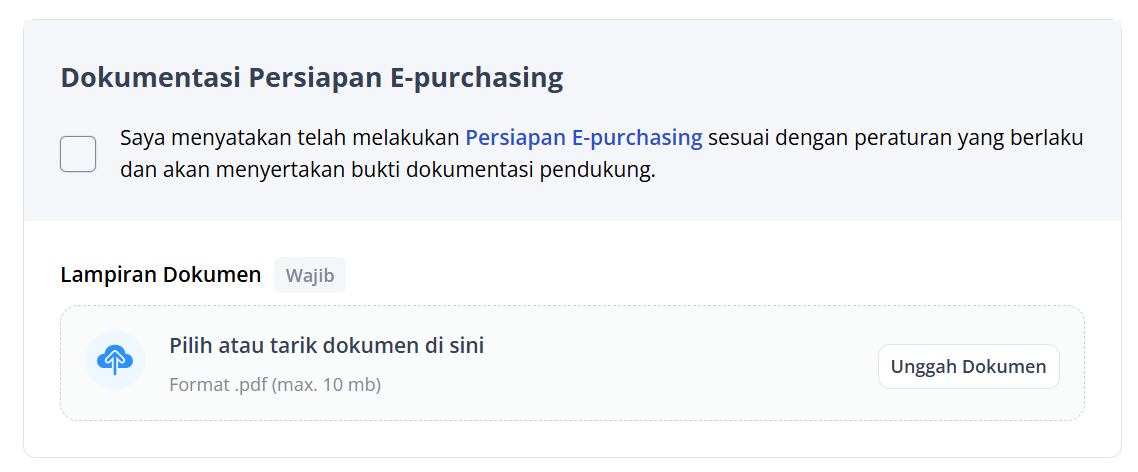Click the Wajib badge

tap(310, 275)
